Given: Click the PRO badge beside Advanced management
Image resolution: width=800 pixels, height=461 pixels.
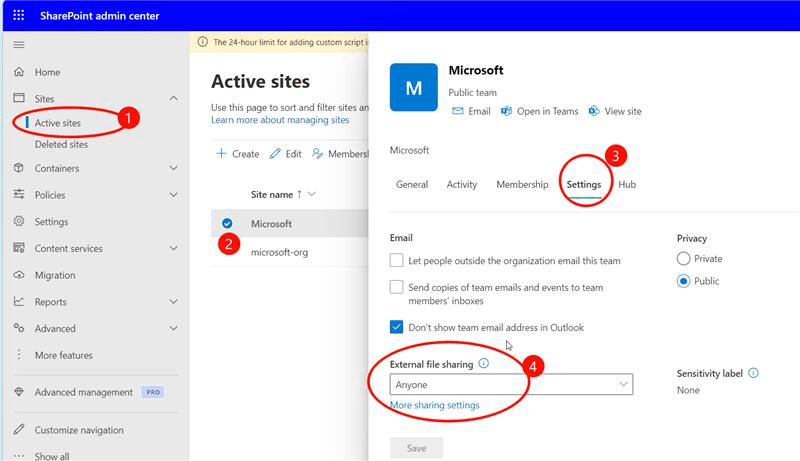Looking at the screenshot, I should pos(153,392).
